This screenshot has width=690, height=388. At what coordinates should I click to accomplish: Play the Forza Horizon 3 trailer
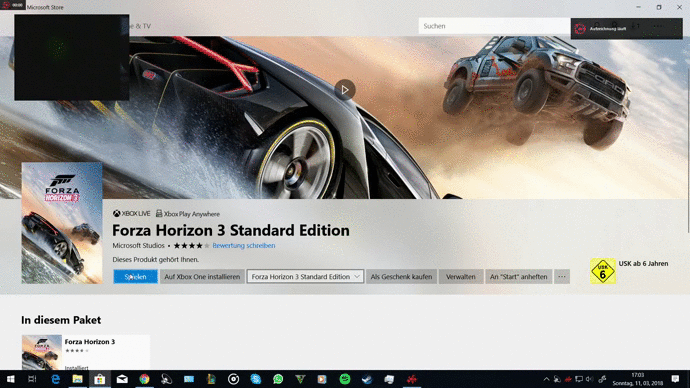tap(345, 90)
